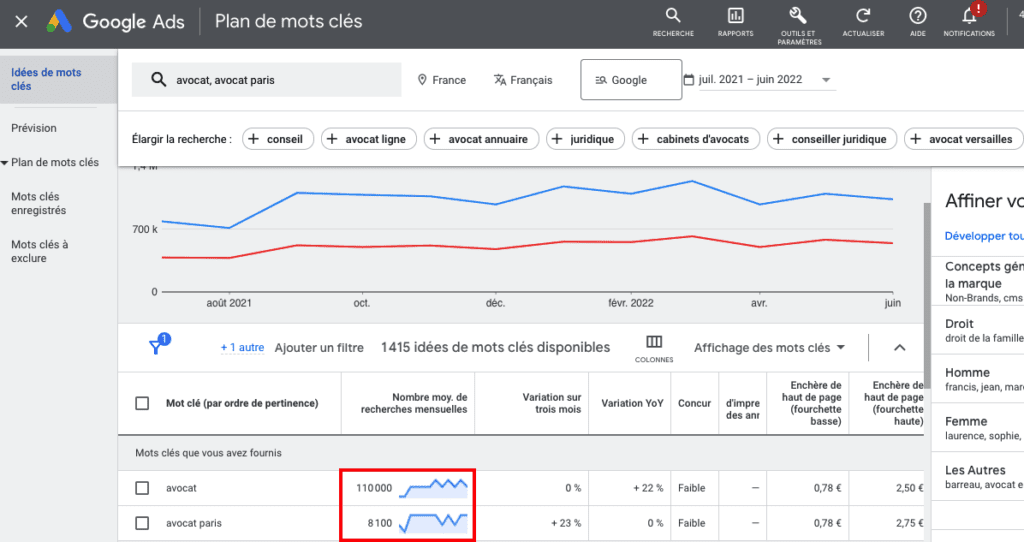1024x542 pixels.
Task: Open the Aide help icon
Action: pyautogui.click(x=917, y=16)
